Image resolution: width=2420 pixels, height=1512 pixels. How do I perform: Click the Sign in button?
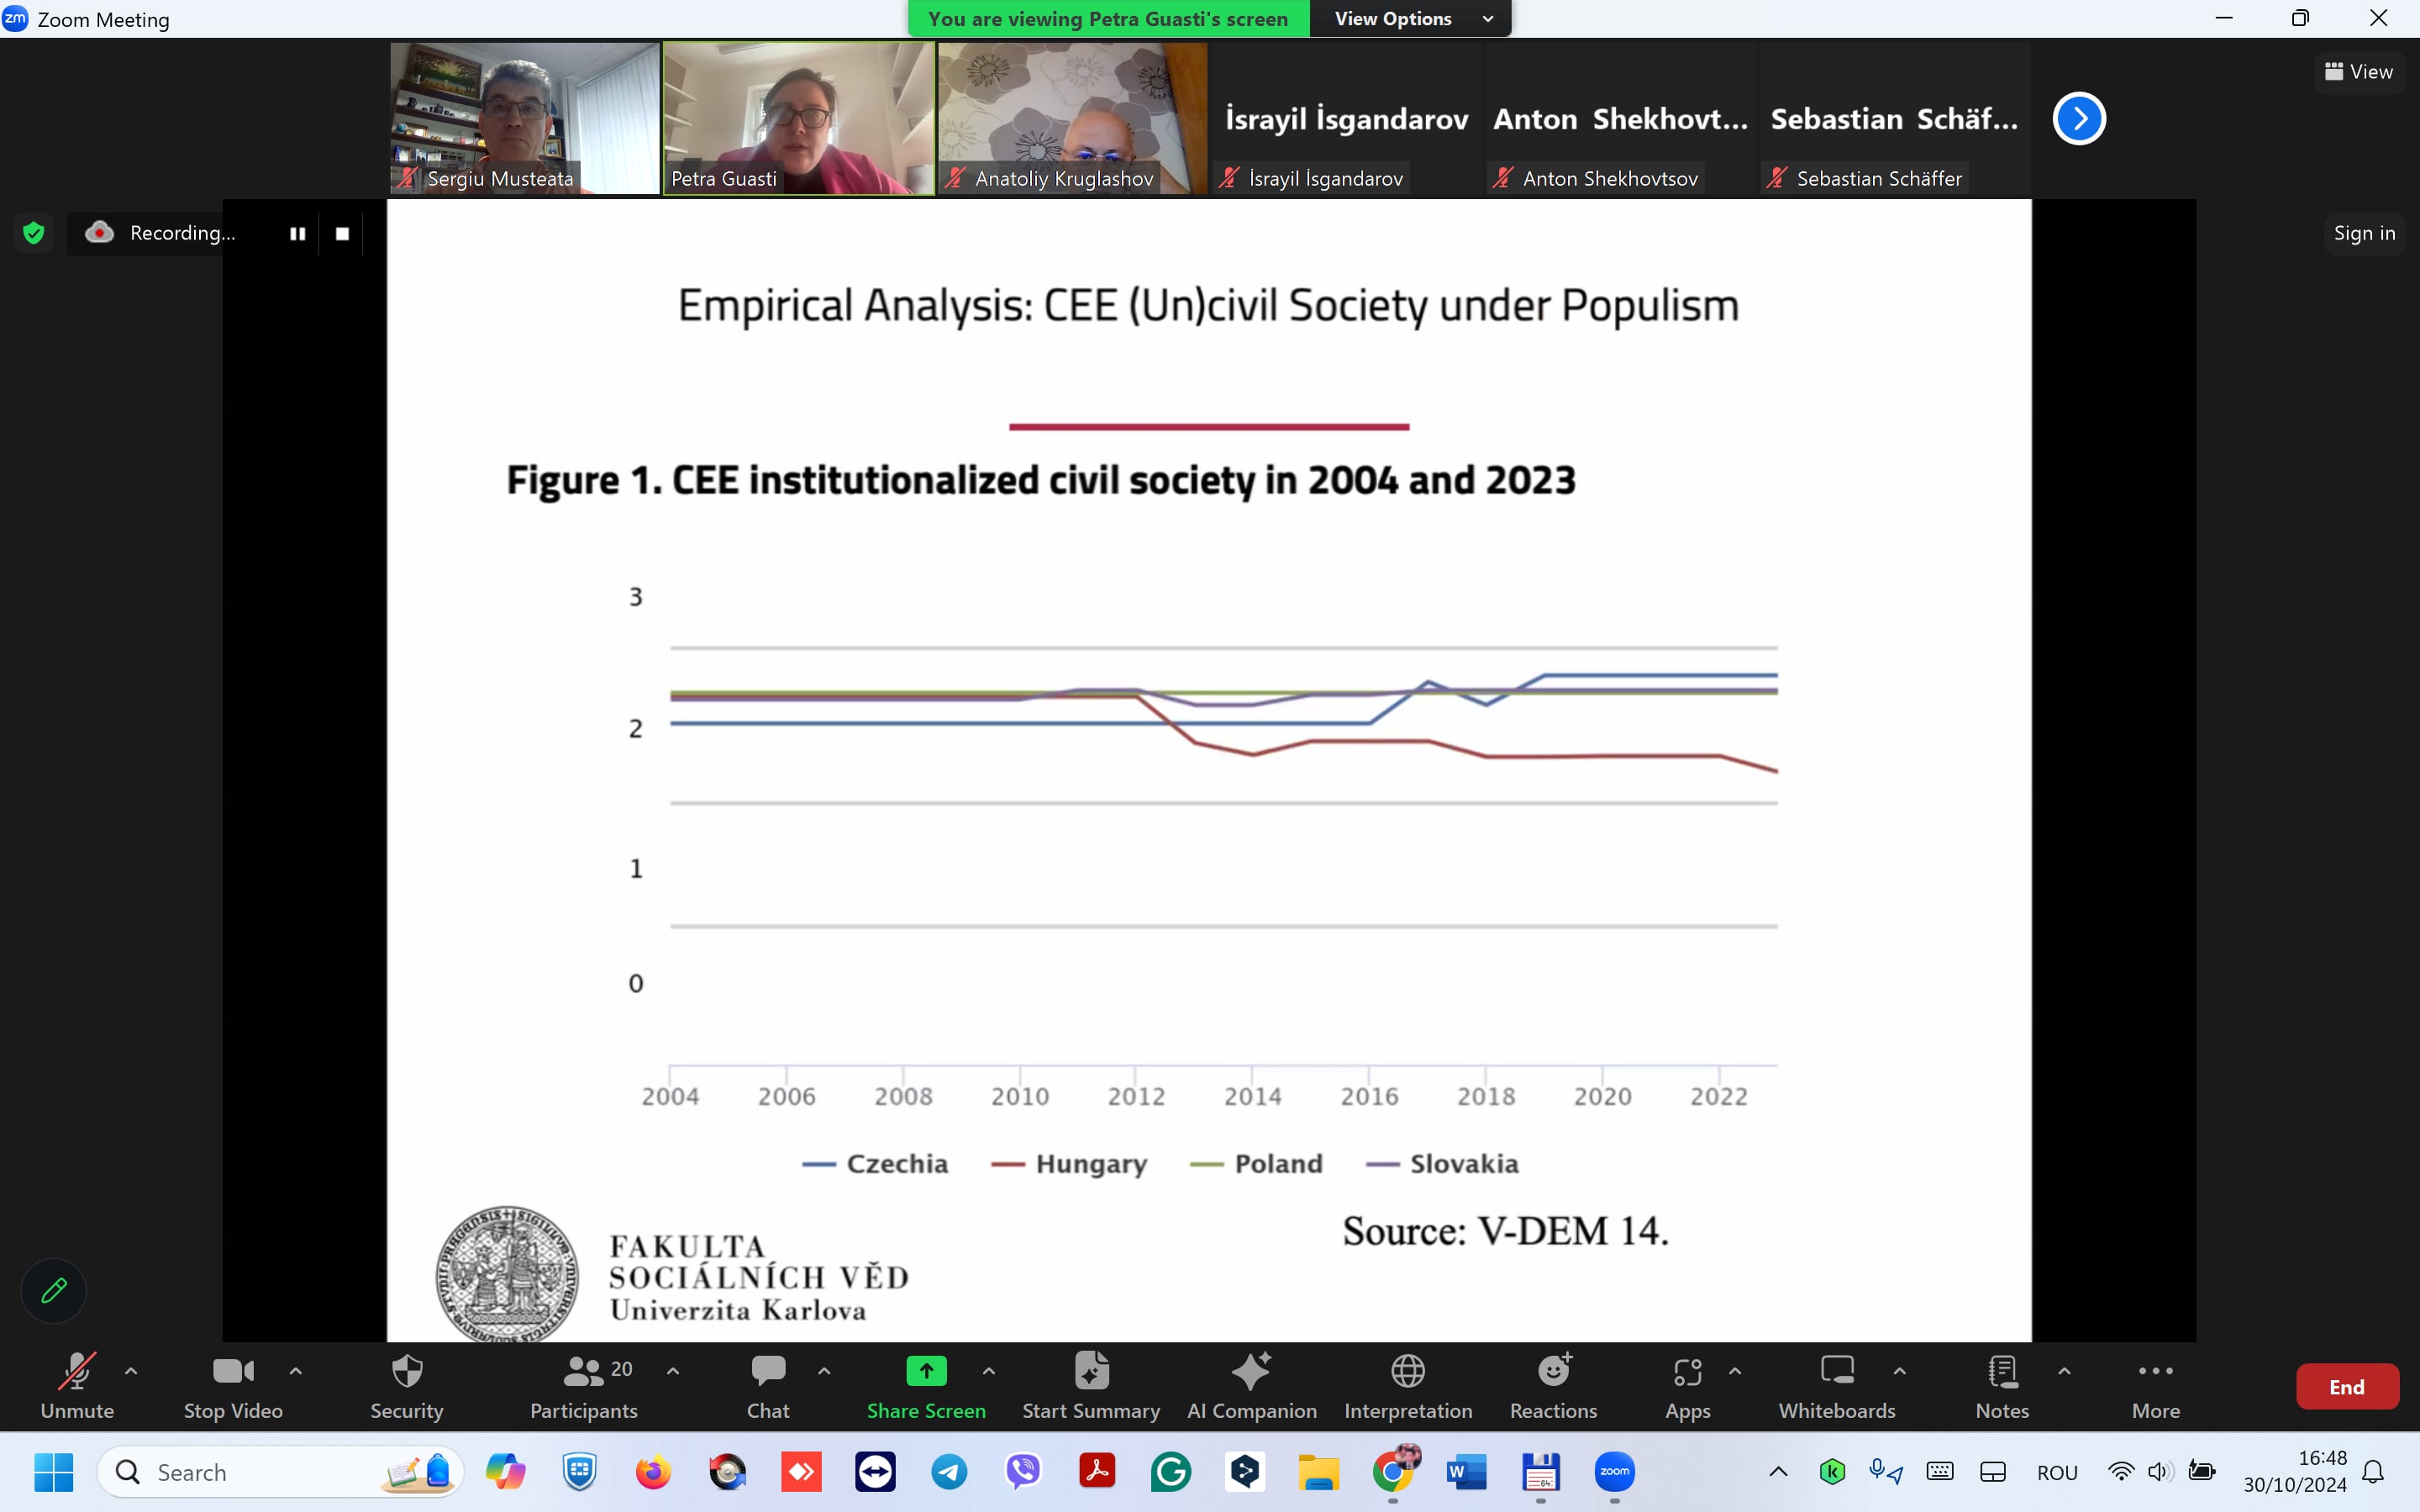(2364, 233)
